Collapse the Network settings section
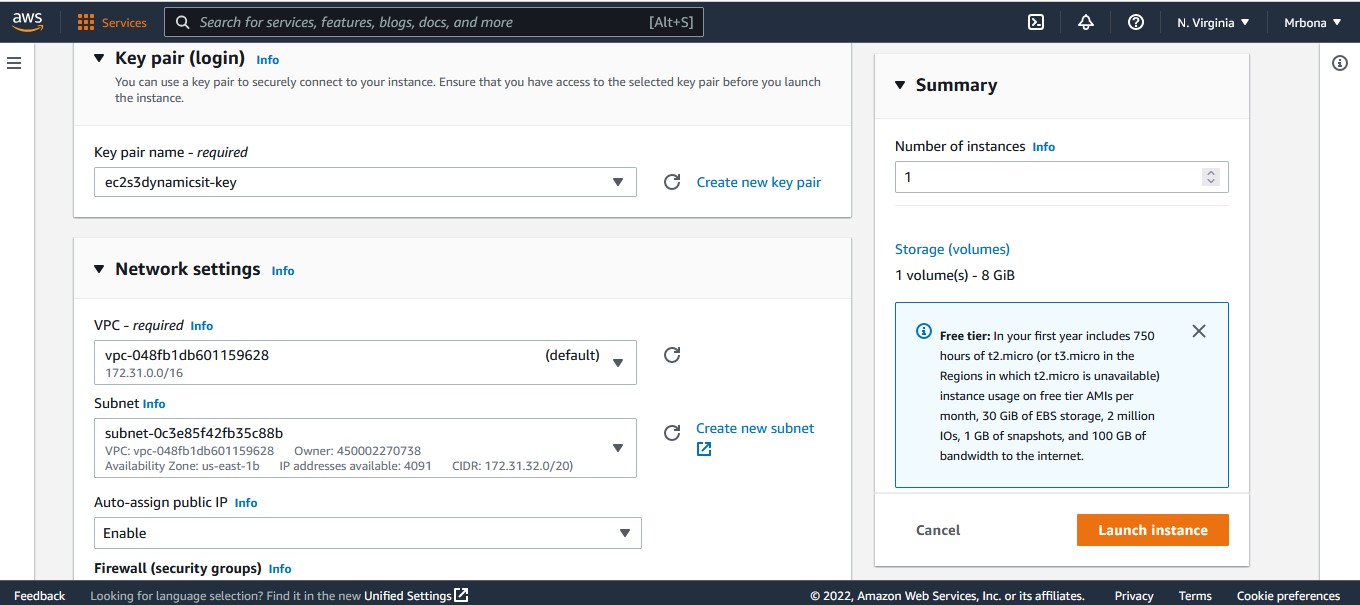 pyautogui.click(x=98, y=268)
